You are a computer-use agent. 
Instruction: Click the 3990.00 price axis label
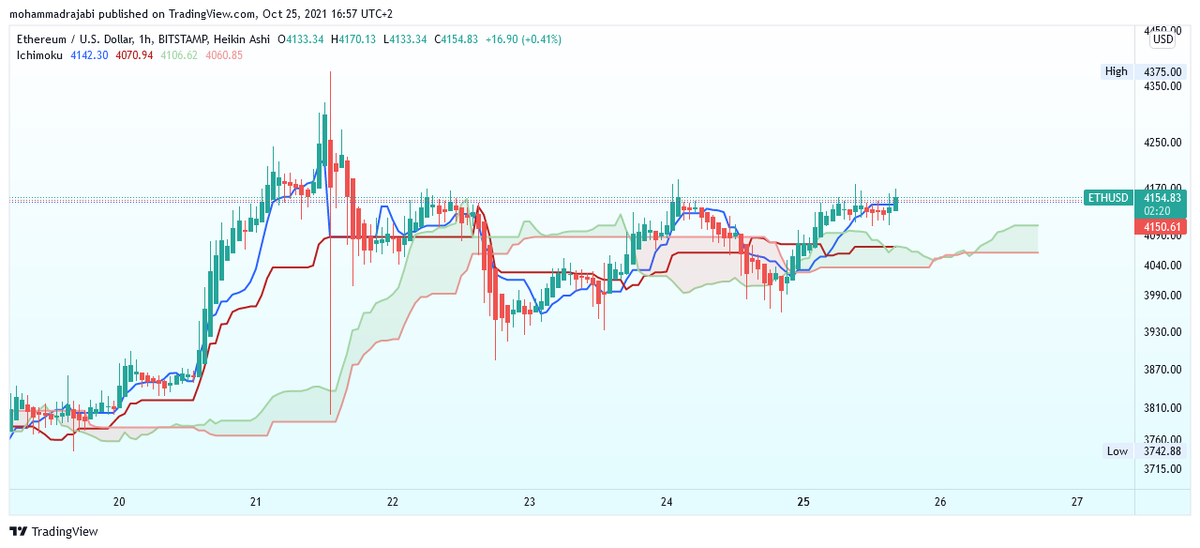click(x=1164, y=295)
